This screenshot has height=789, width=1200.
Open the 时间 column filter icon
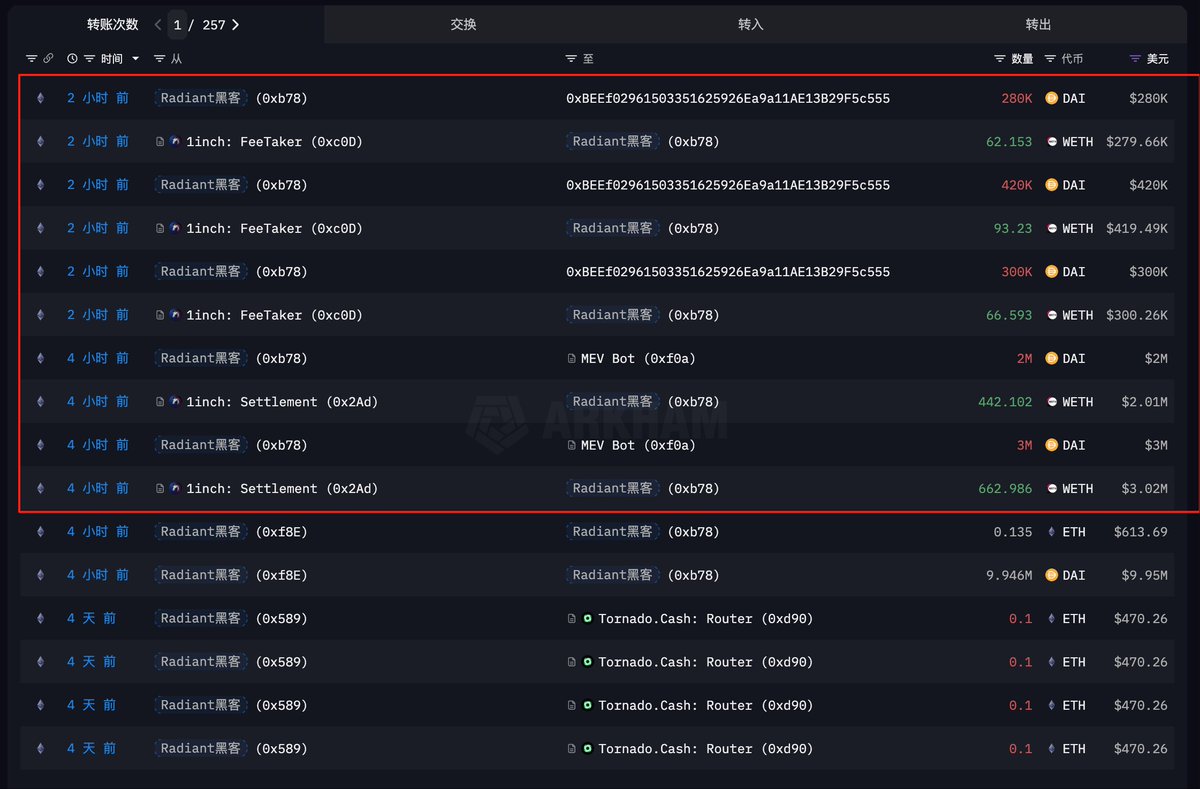click(x=89, y=59)
